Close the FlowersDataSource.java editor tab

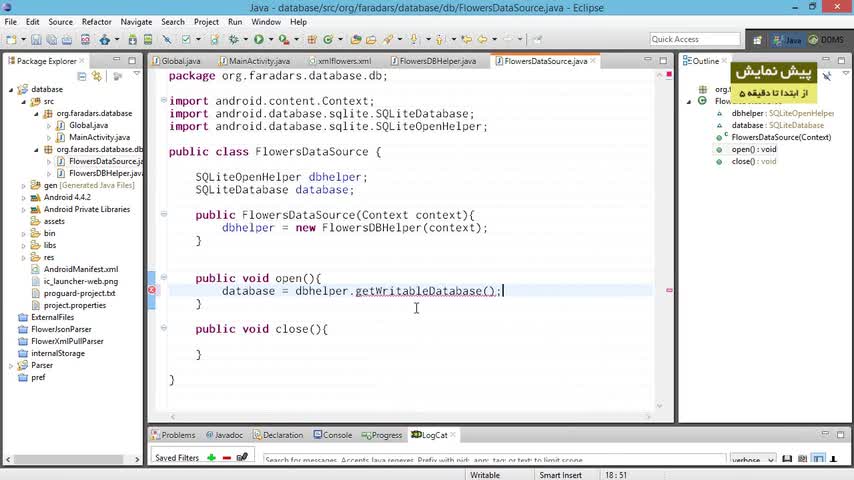[x=593, y=61]
